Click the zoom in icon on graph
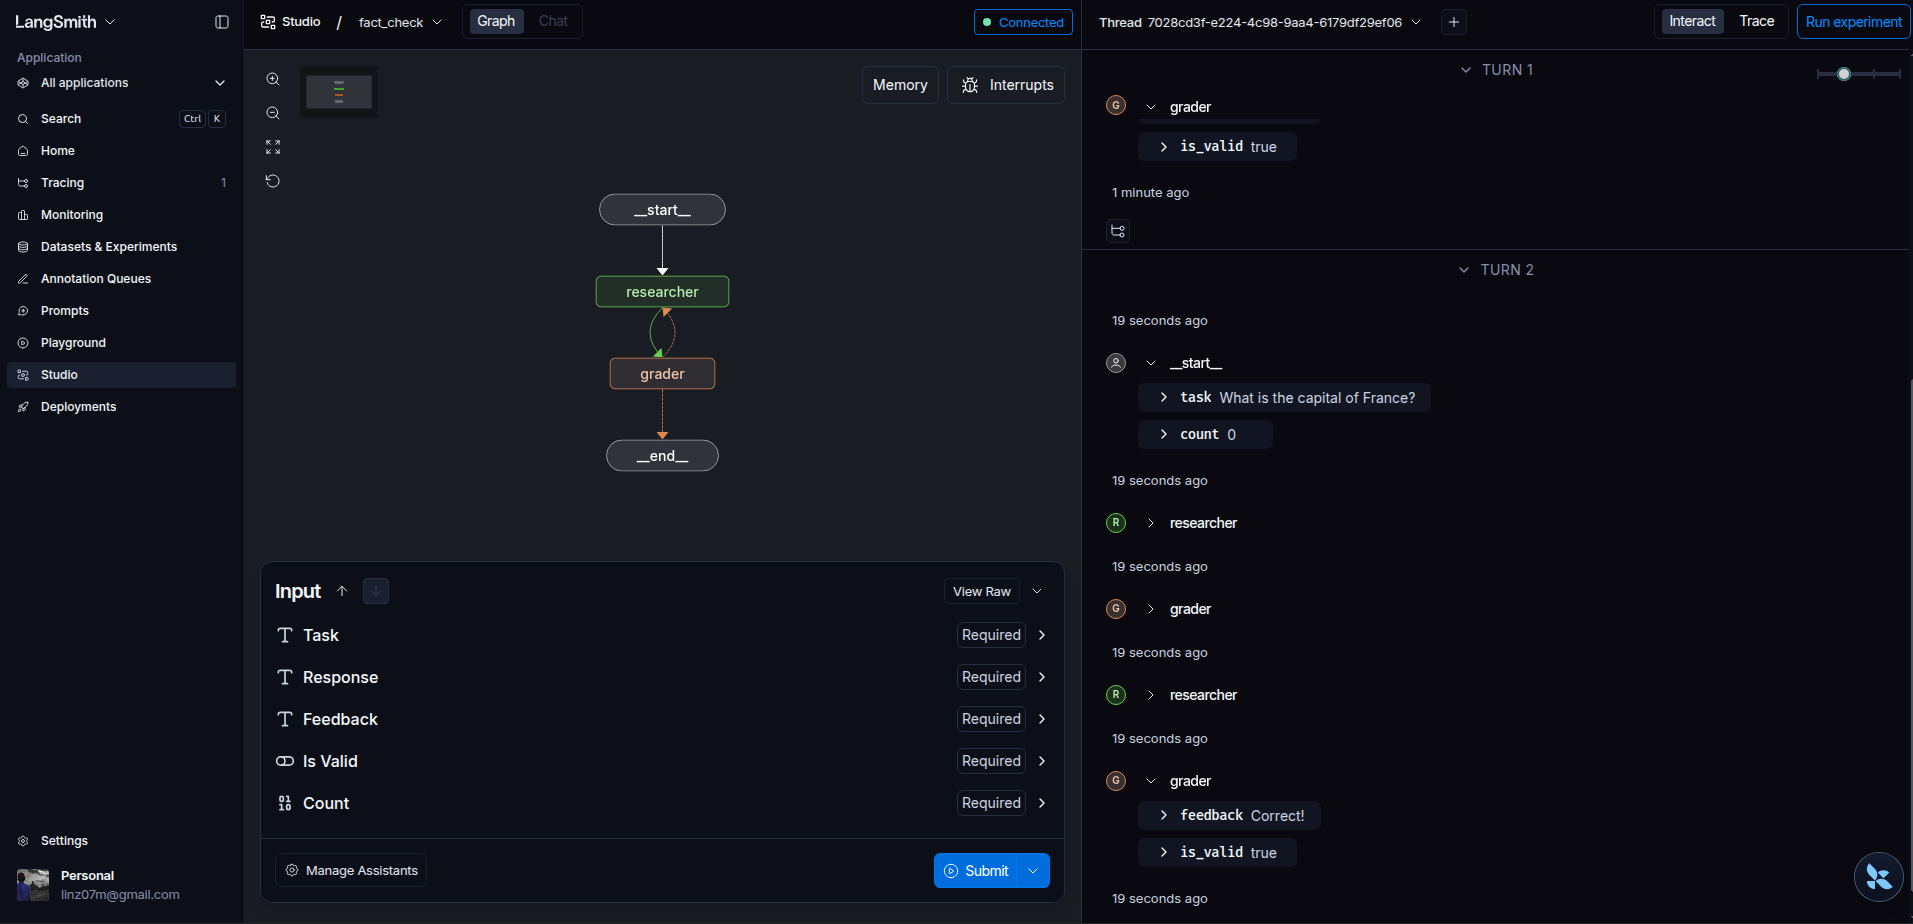Image resolution: width=1913 pixels, height=924 pixels. pos(273,79)
